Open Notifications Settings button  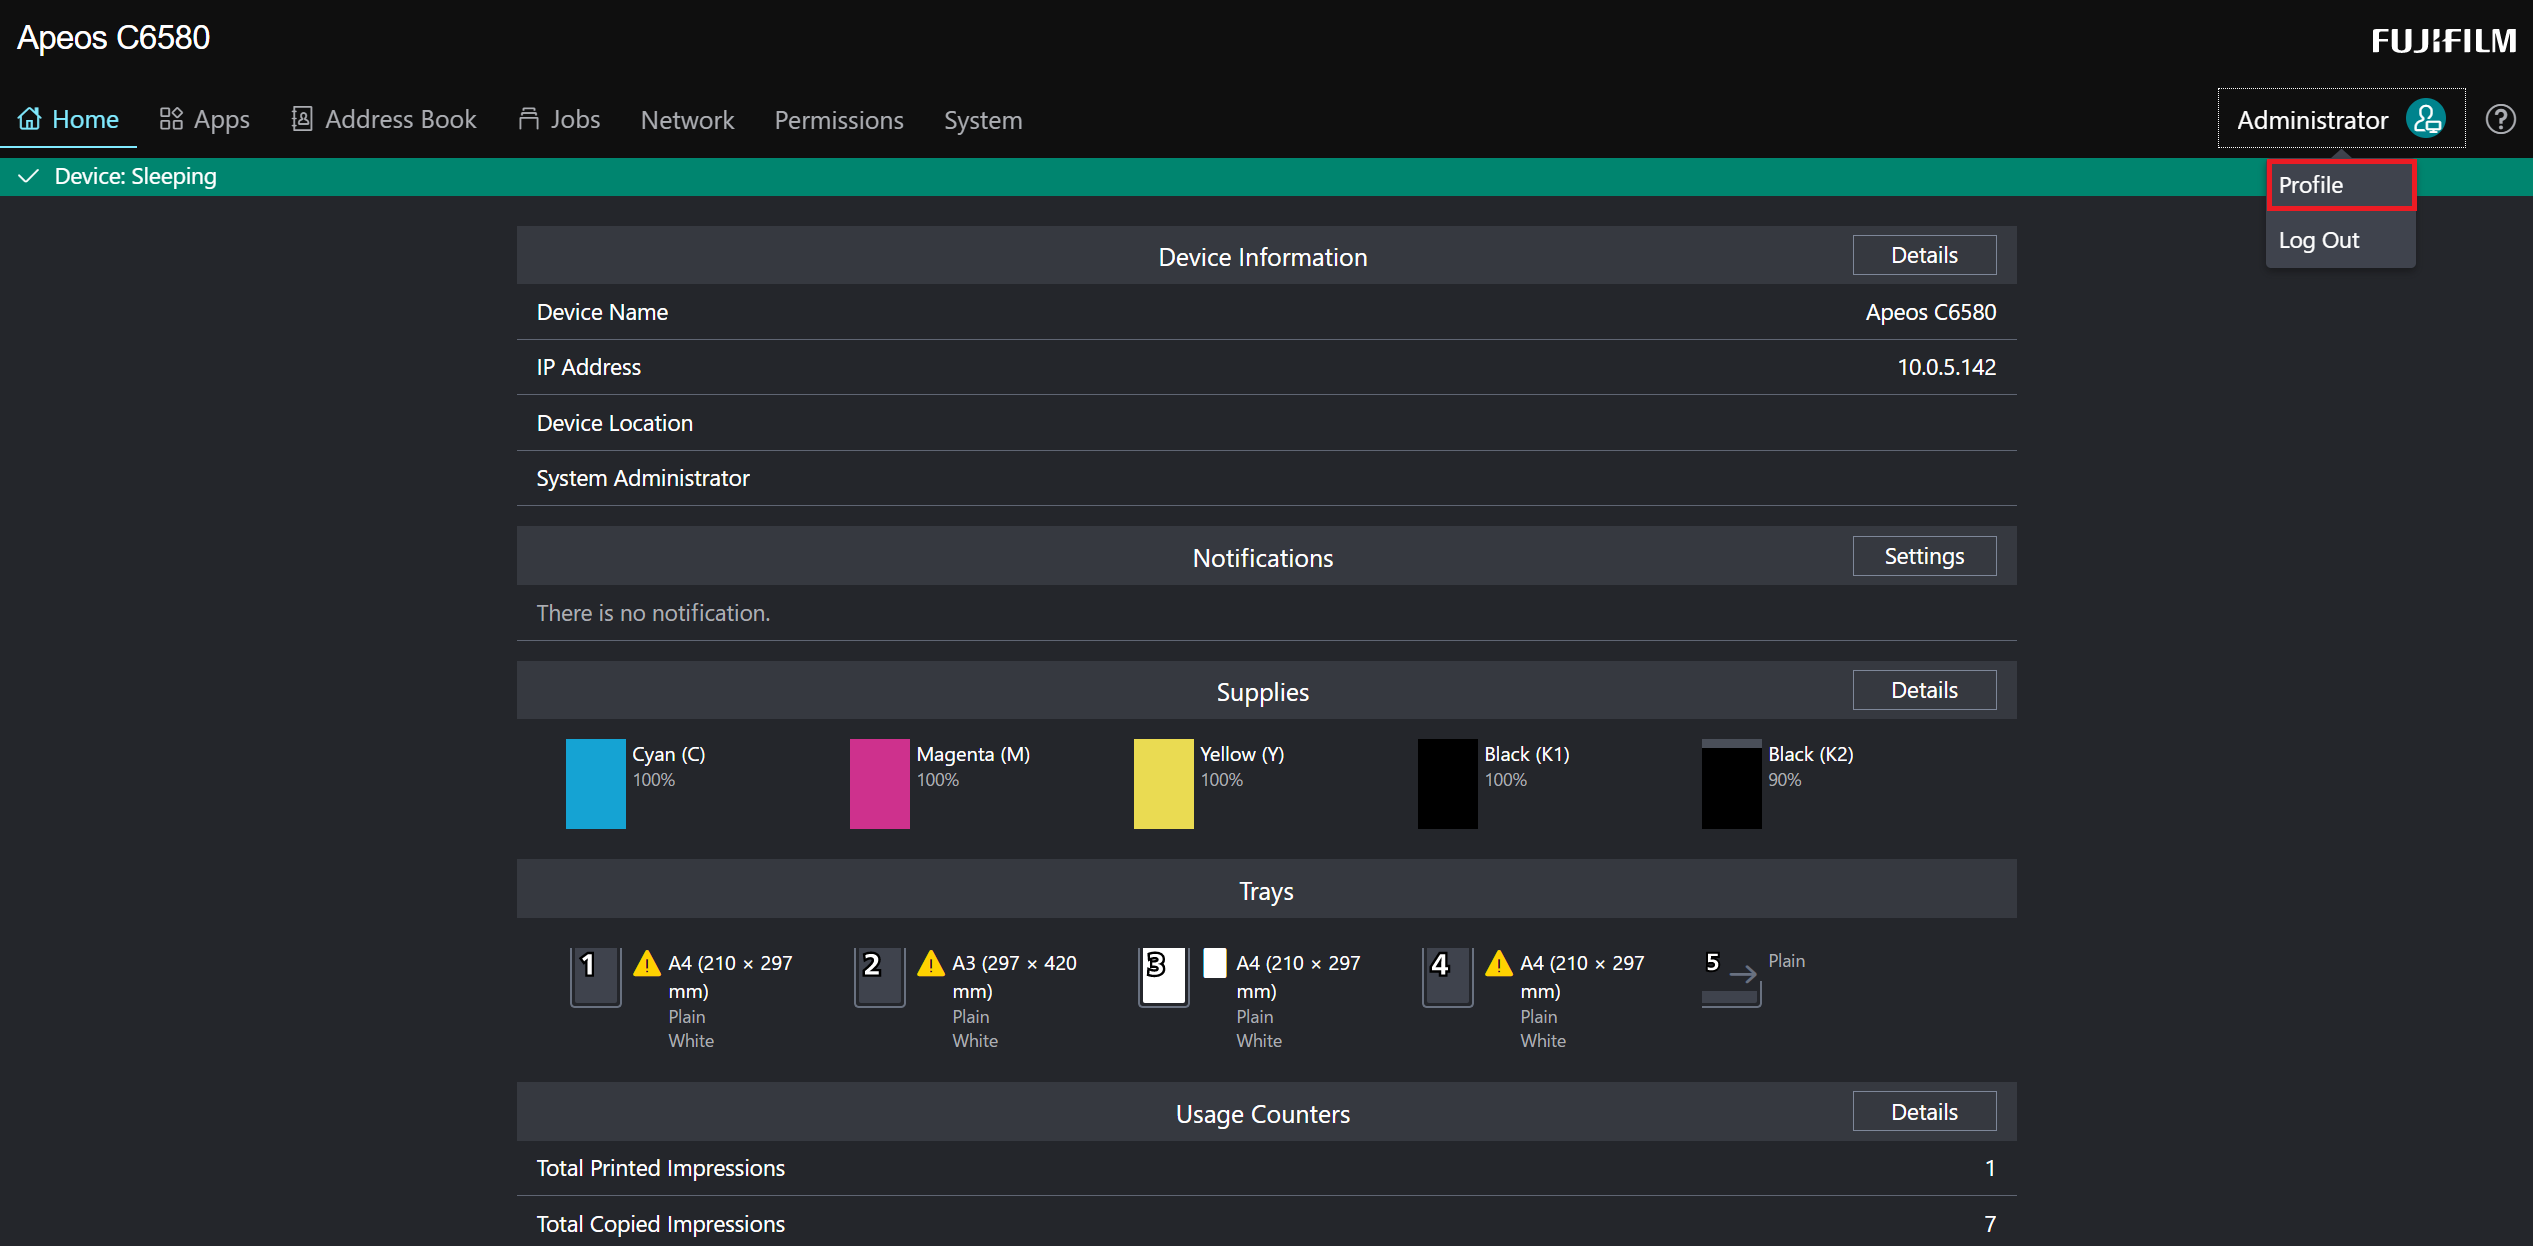pyautogui.click(x=1923, y=556)
